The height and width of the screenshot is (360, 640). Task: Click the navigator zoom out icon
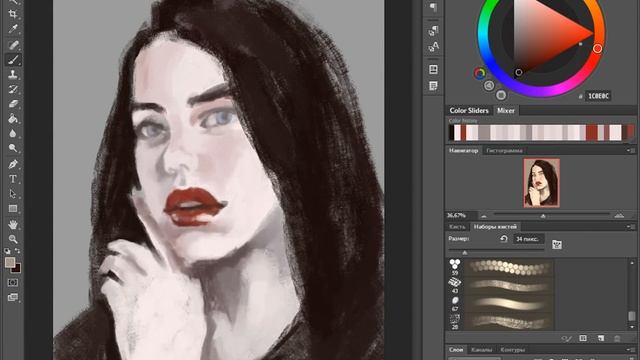[484, 216]
